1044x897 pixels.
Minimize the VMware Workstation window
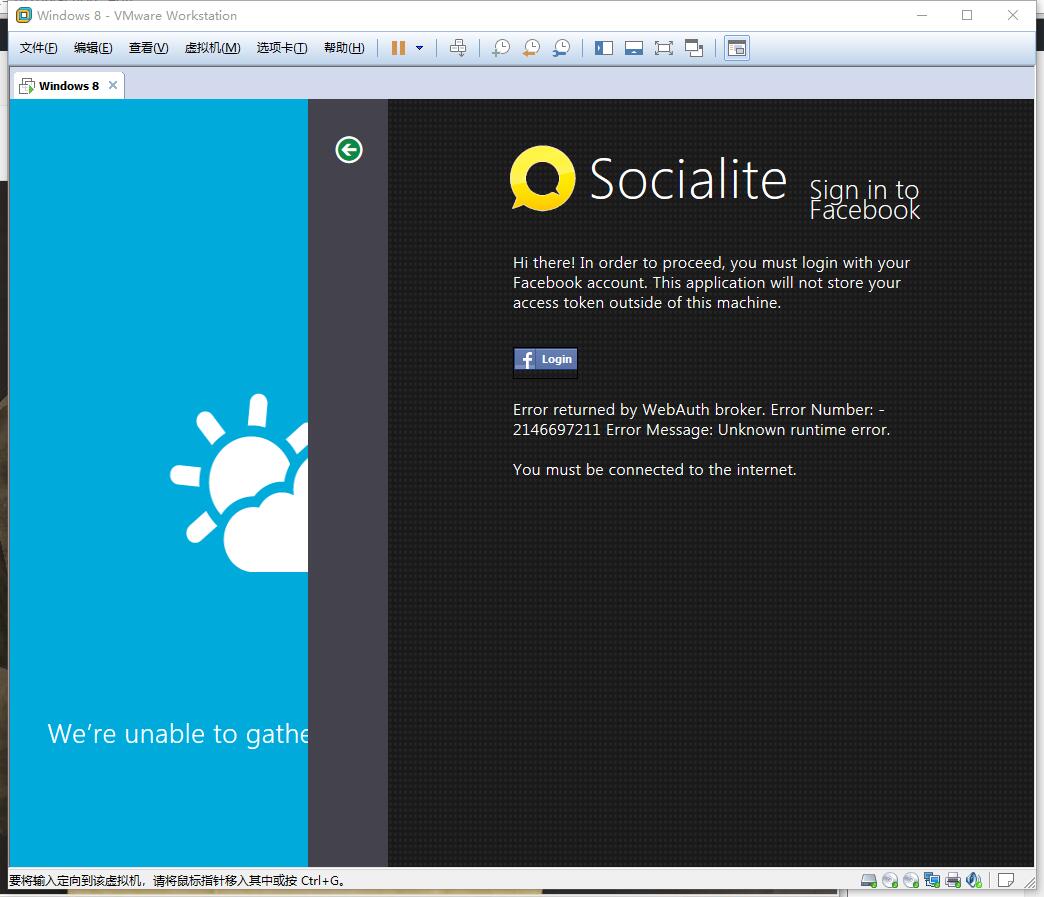pyautogui.click(x=922, y=15)
